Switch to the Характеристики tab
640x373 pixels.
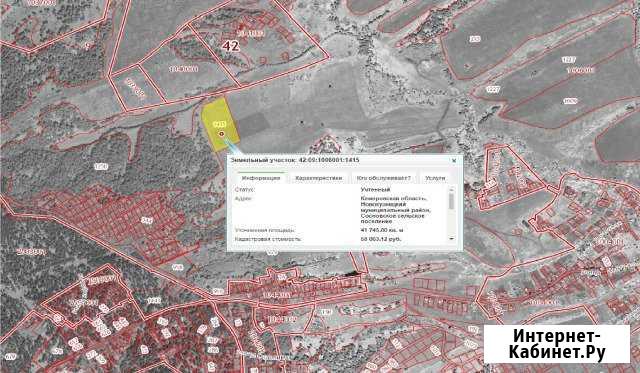[318, 178]
